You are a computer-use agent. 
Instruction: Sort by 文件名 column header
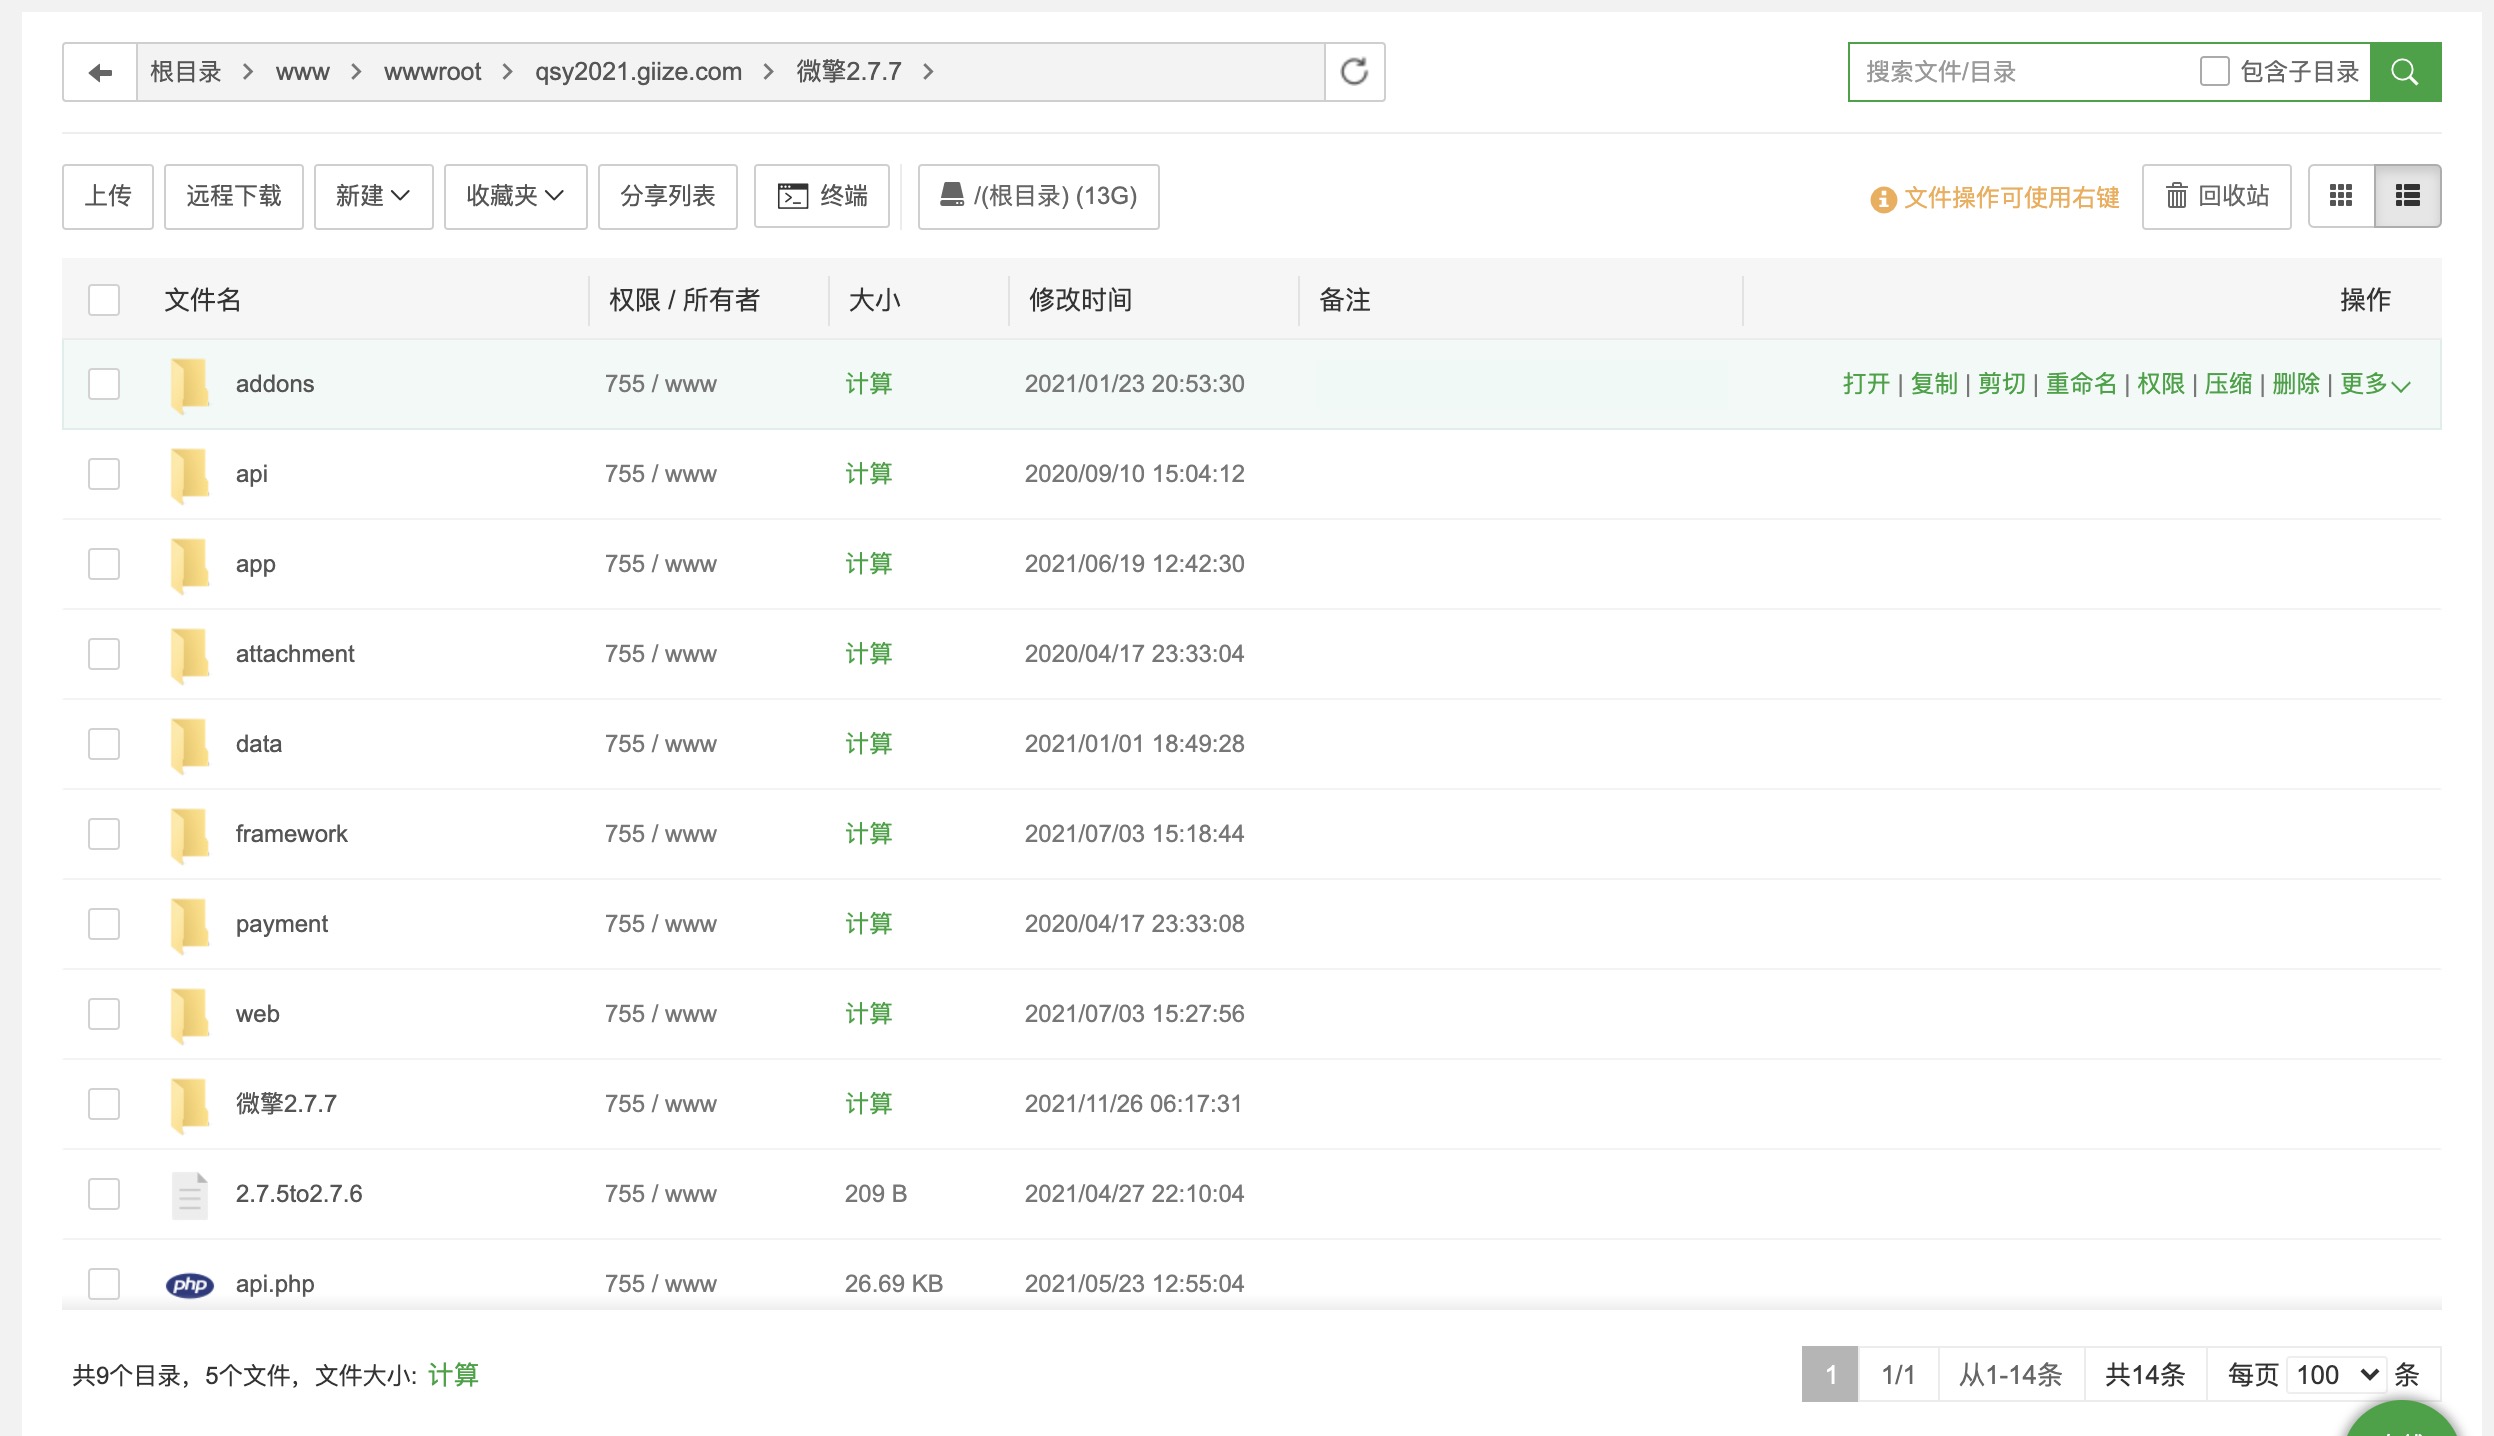[202, 300]
